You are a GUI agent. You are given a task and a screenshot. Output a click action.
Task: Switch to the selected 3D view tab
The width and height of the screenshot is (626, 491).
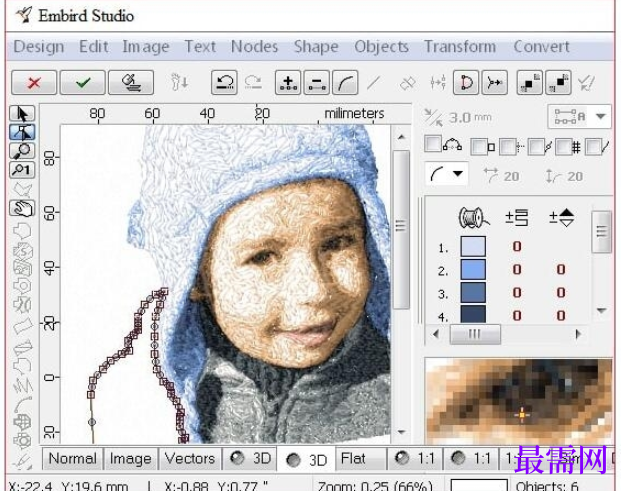(x=307, y=459)
